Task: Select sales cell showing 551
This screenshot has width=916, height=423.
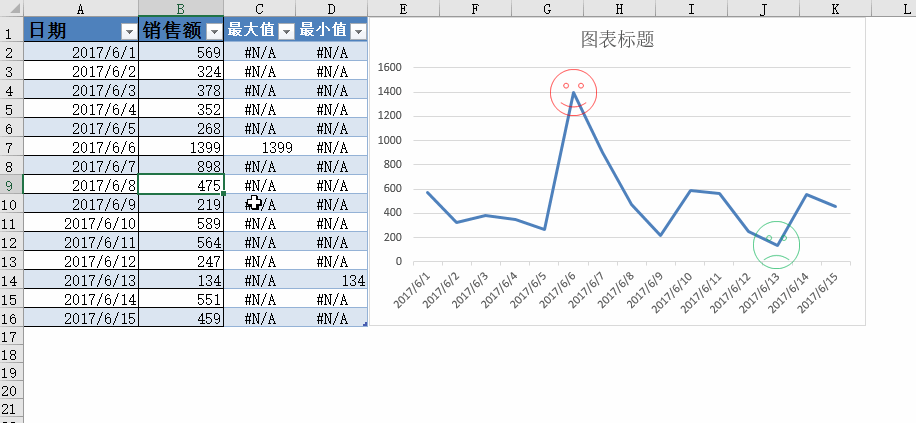Action: point(181,299)
